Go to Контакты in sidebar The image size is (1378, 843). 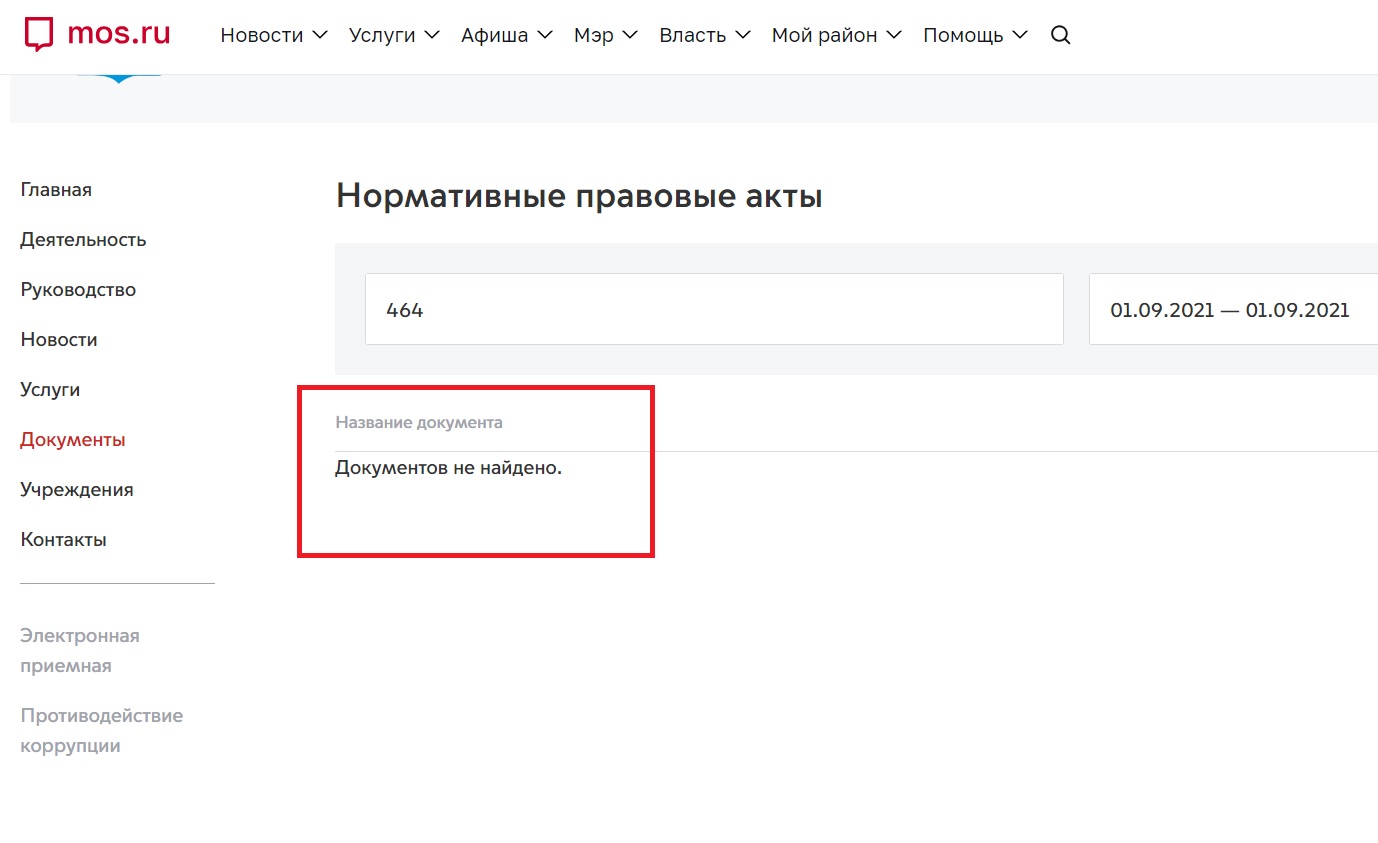tap(63, 540)
